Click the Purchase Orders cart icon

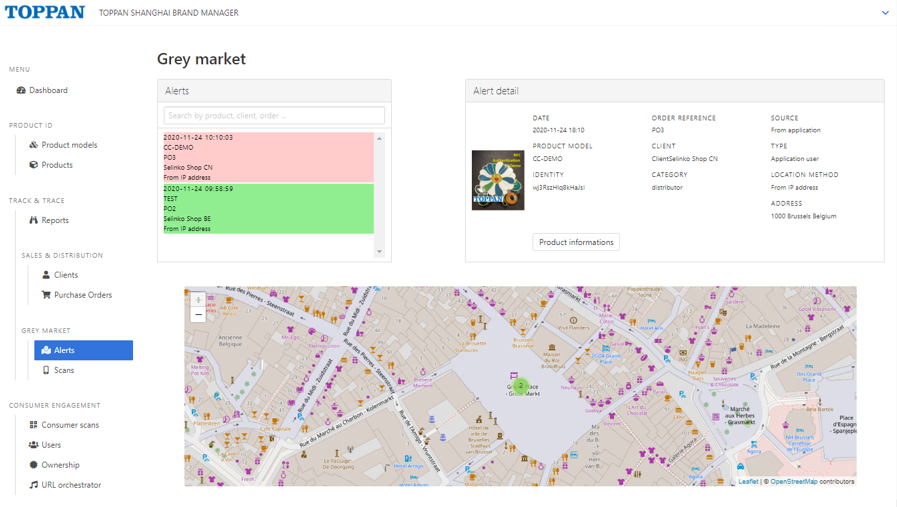46,295
